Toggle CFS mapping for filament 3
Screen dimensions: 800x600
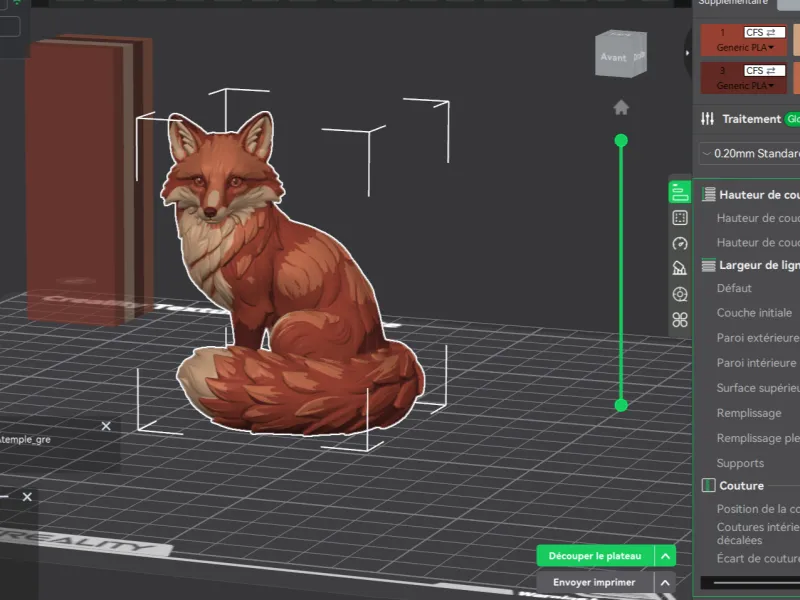[x=764, y=70]
